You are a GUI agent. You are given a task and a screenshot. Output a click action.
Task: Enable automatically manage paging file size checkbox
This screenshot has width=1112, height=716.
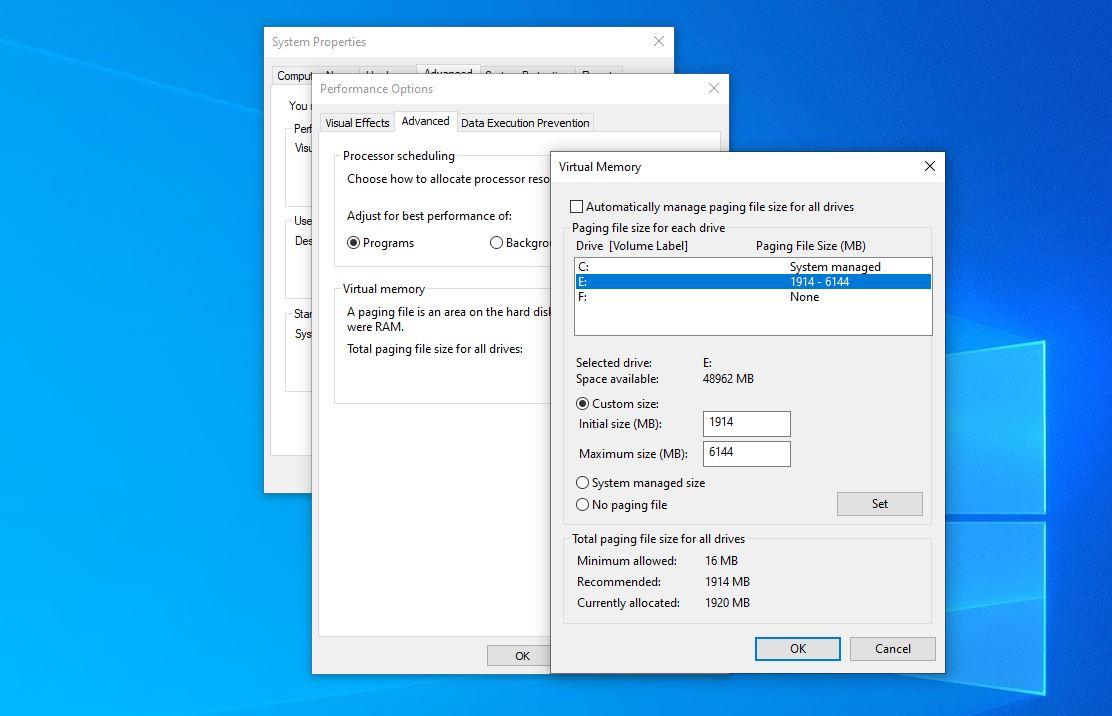click(x=577, y=207)
